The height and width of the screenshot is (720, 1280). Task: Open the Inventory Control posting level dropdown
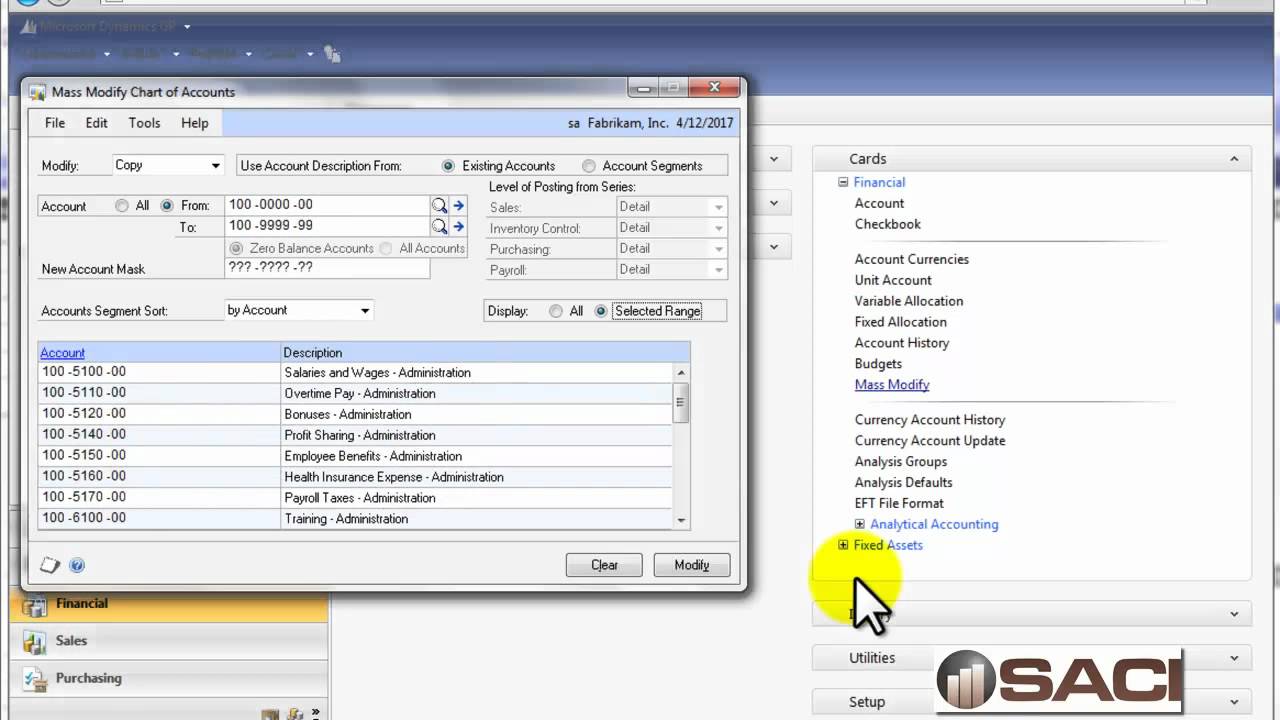pos(718,228)
